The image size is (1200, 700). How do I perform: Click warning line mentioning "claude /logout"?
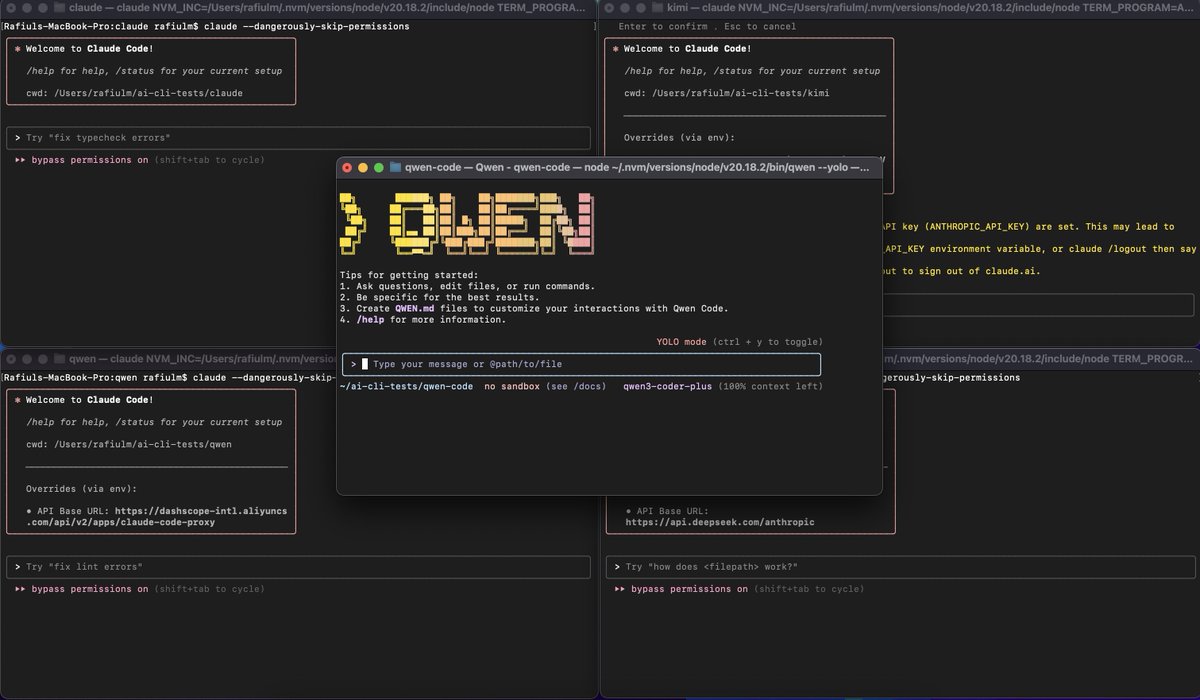1040,249
